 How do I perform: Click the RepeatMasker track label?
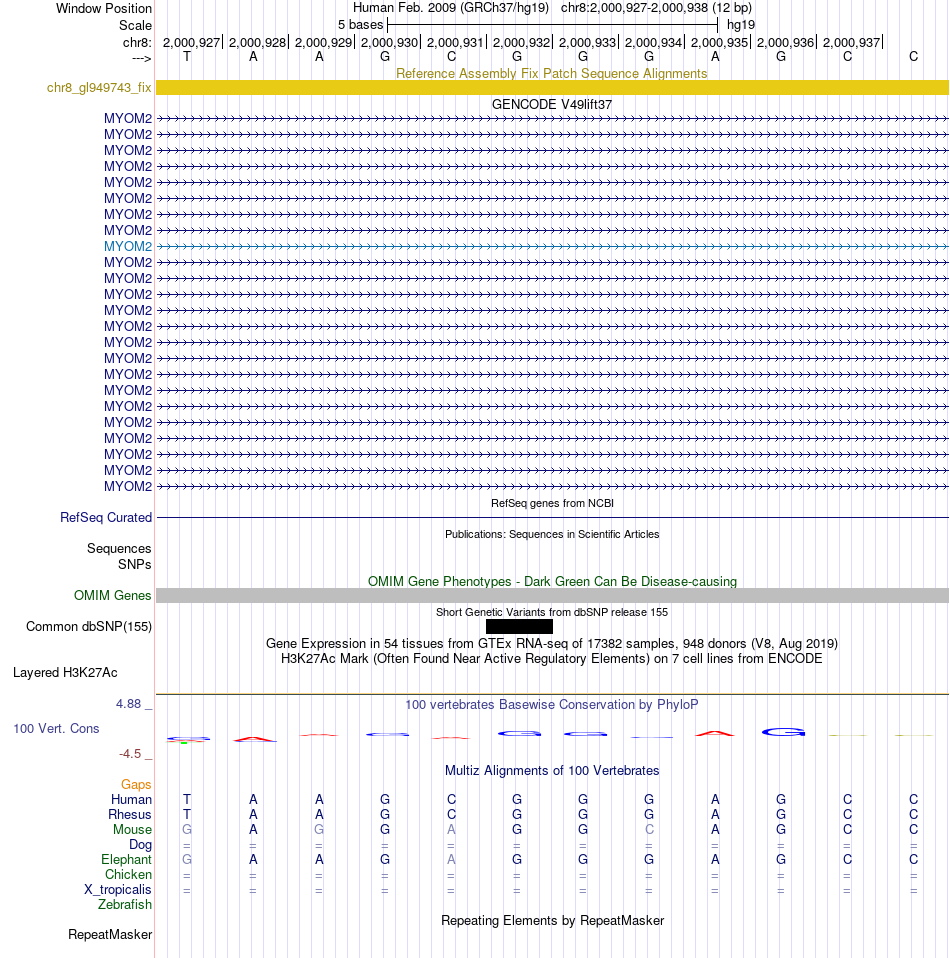(x=110, y=935)
